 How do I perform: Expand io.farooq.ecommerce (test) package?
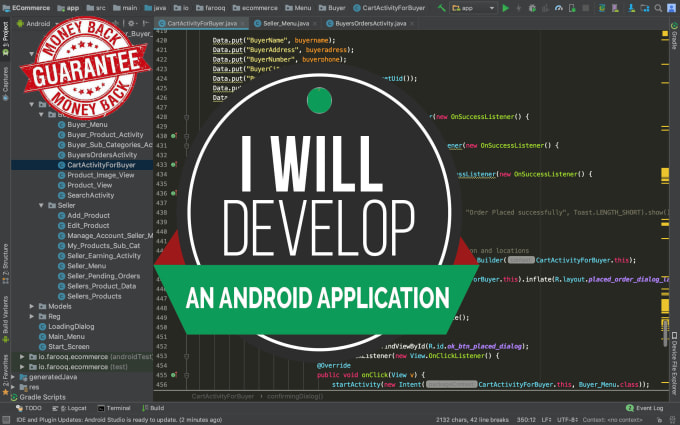click(x=22, y=366)
